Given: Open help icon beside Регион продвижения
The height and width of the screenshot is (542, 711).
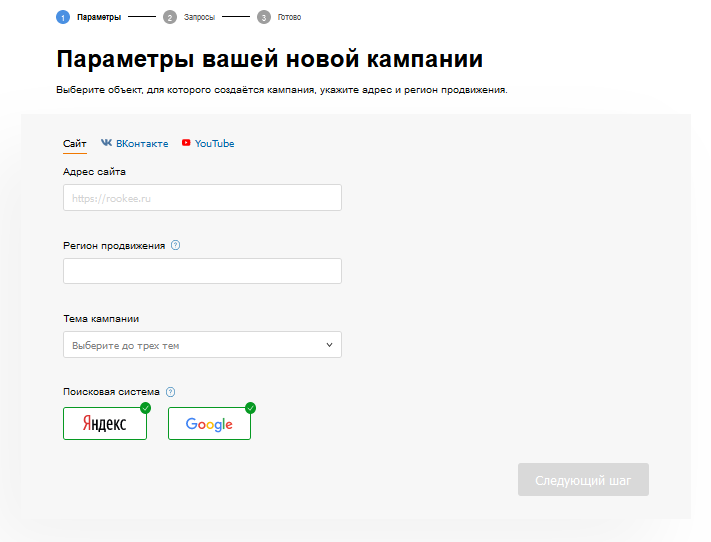Looking at the screenshot, I should pos(176,246).
